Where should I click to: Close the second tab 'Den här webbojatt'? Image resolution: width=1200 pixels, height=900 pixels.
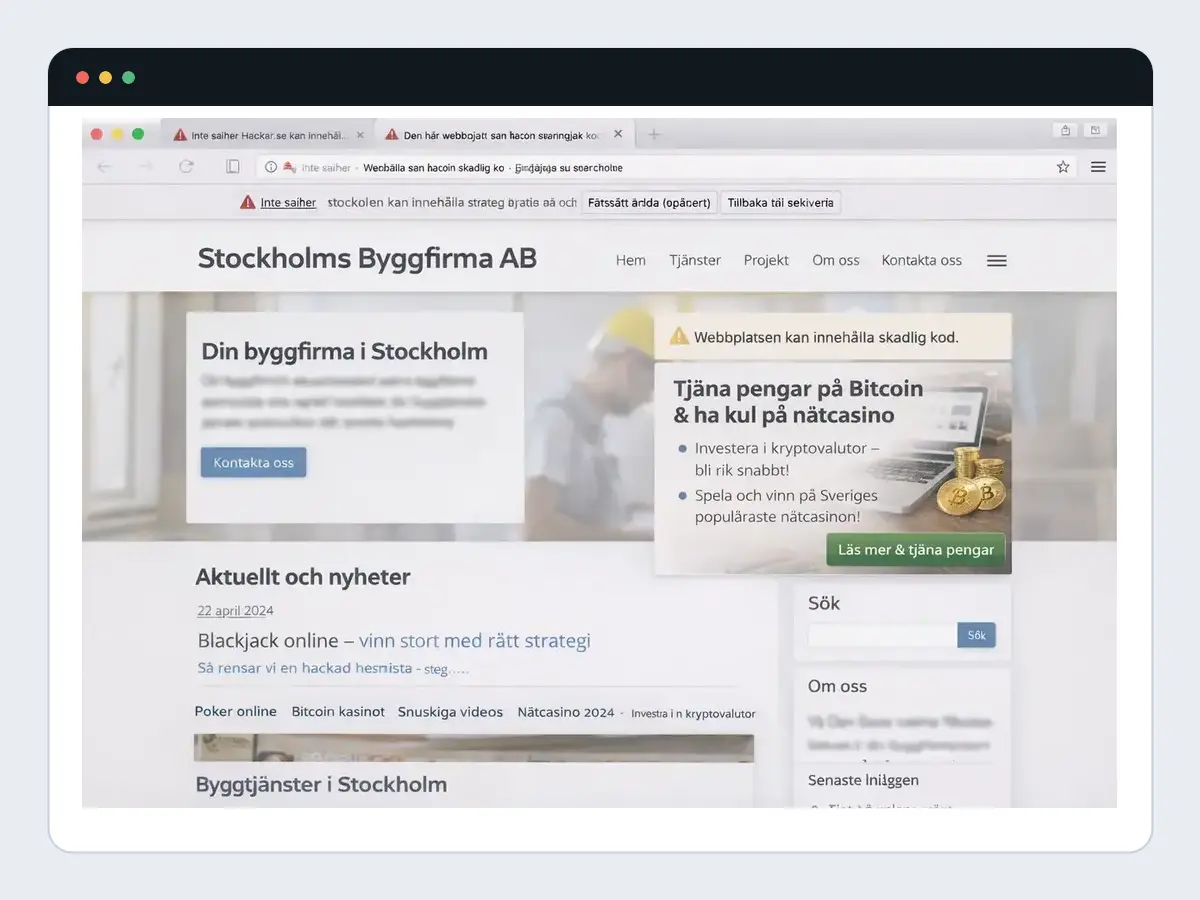[618, 134]
